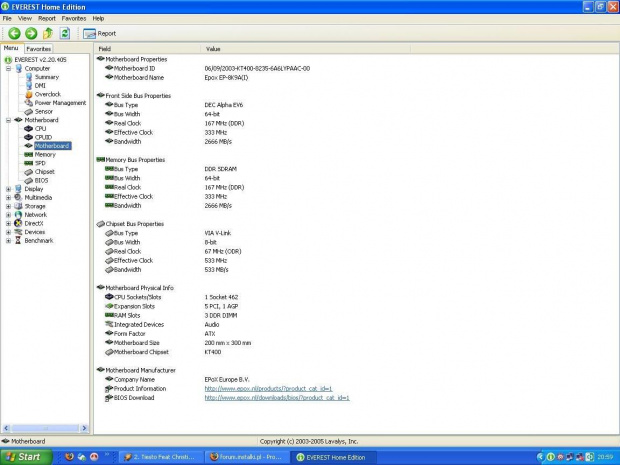Open the Sensor page

[43, 111]
